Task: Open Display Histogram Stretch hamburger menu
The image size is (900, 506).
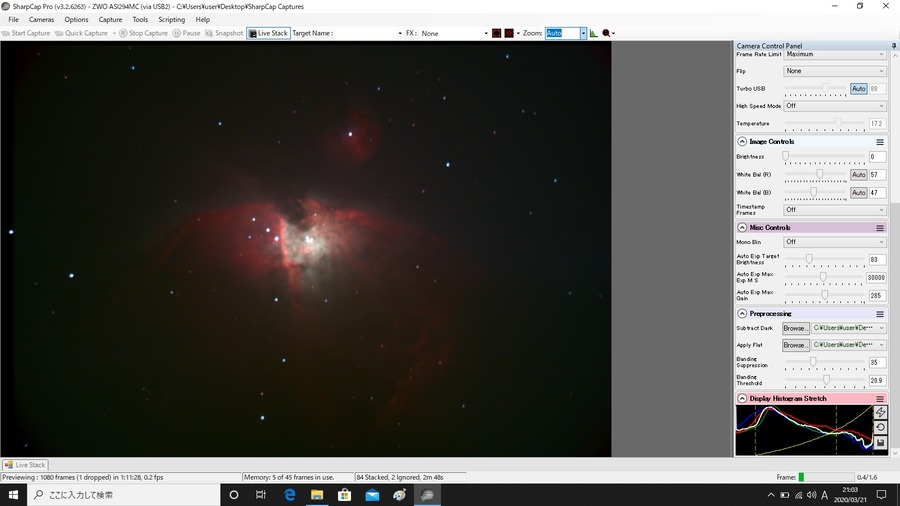Action: [x=880, y=398]
